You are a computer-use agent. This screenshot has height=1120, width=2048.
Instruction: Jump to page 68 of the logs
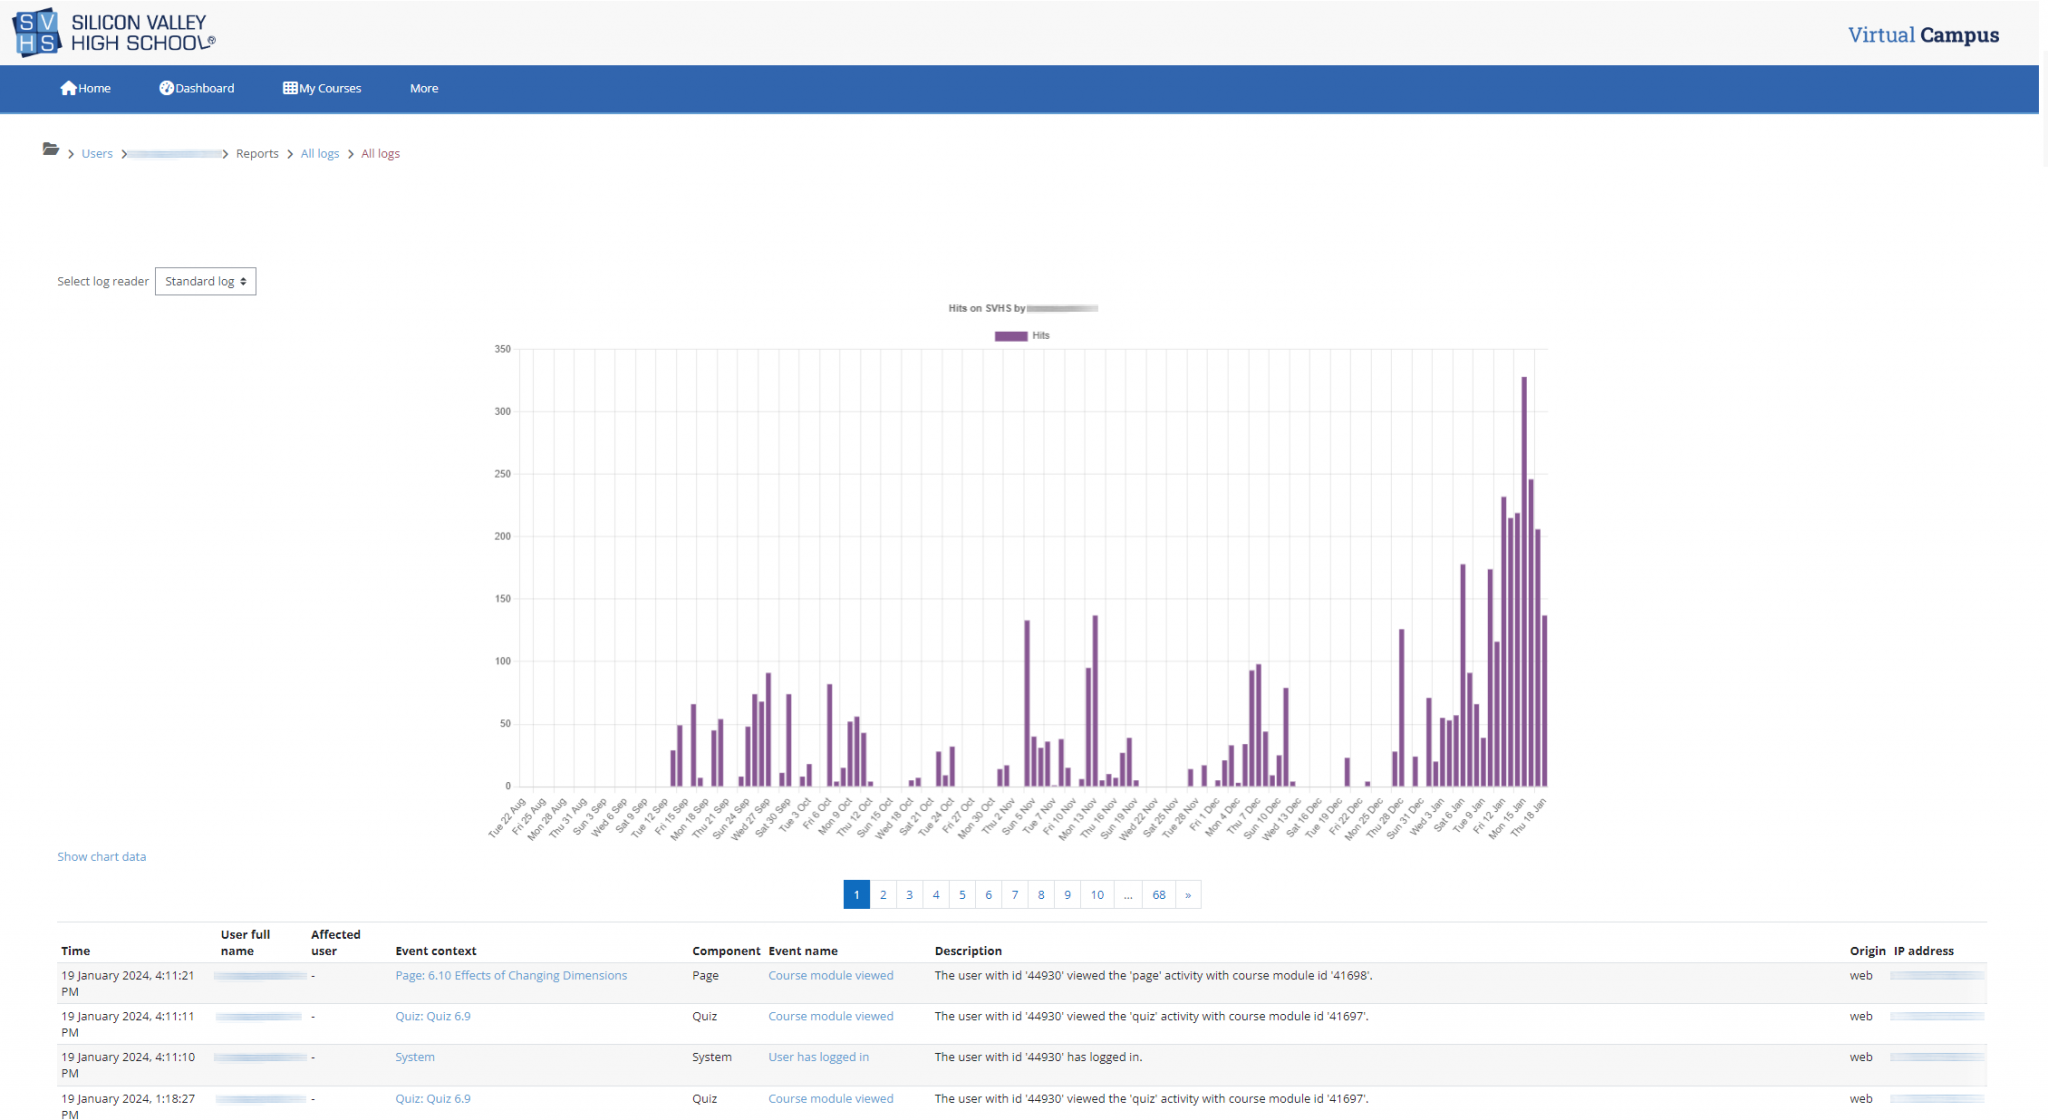[x=1159, y=894]
